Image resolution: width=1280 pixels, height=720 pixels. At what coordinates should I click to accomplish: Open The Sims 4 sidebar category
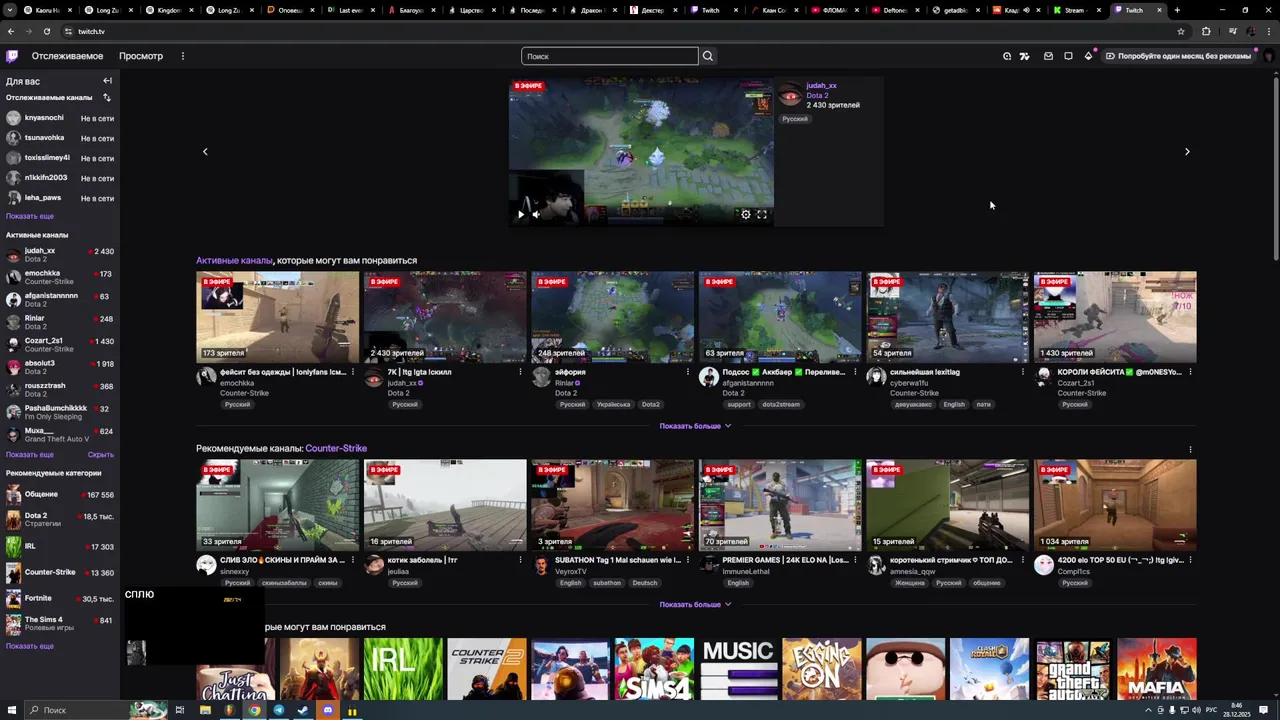tap(60, 623)
